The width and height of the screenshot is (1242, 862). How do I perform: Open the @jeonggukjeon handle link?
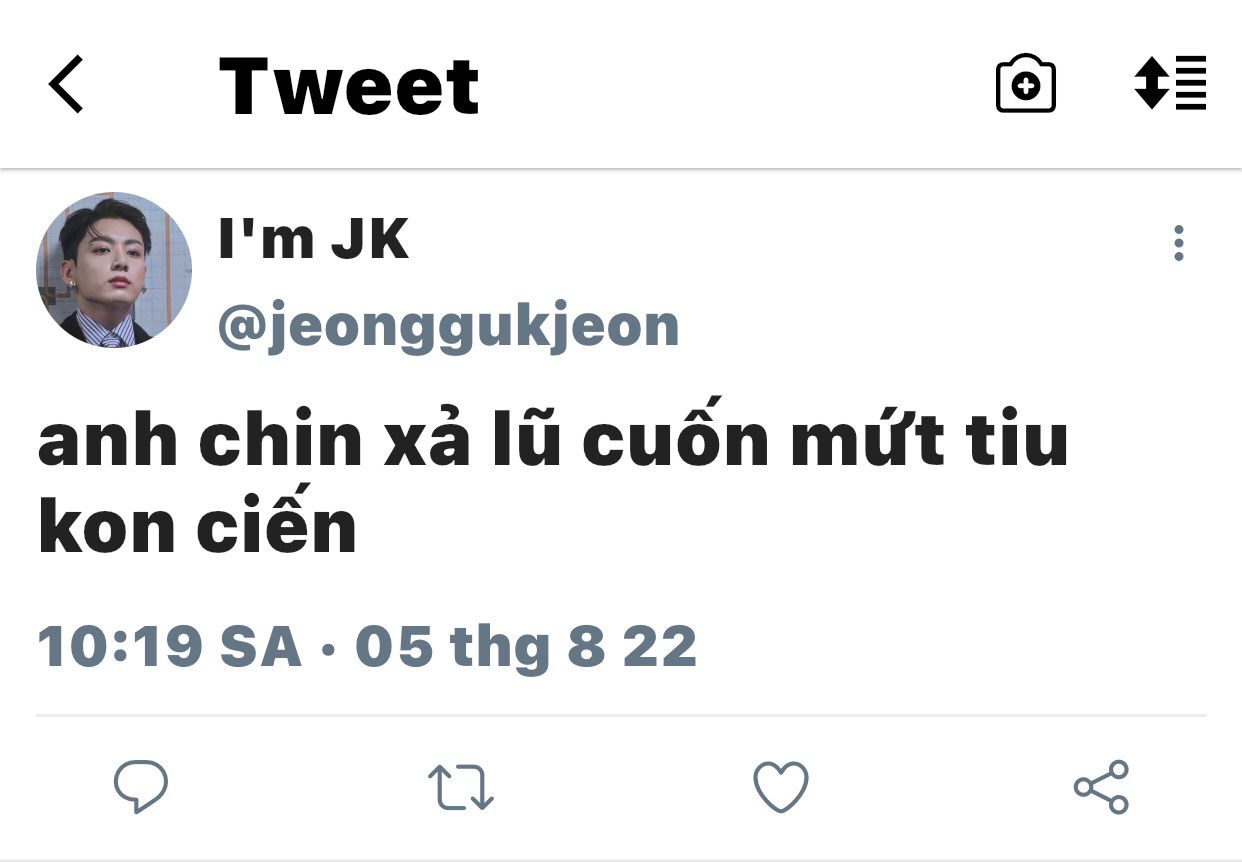point(448,325)
